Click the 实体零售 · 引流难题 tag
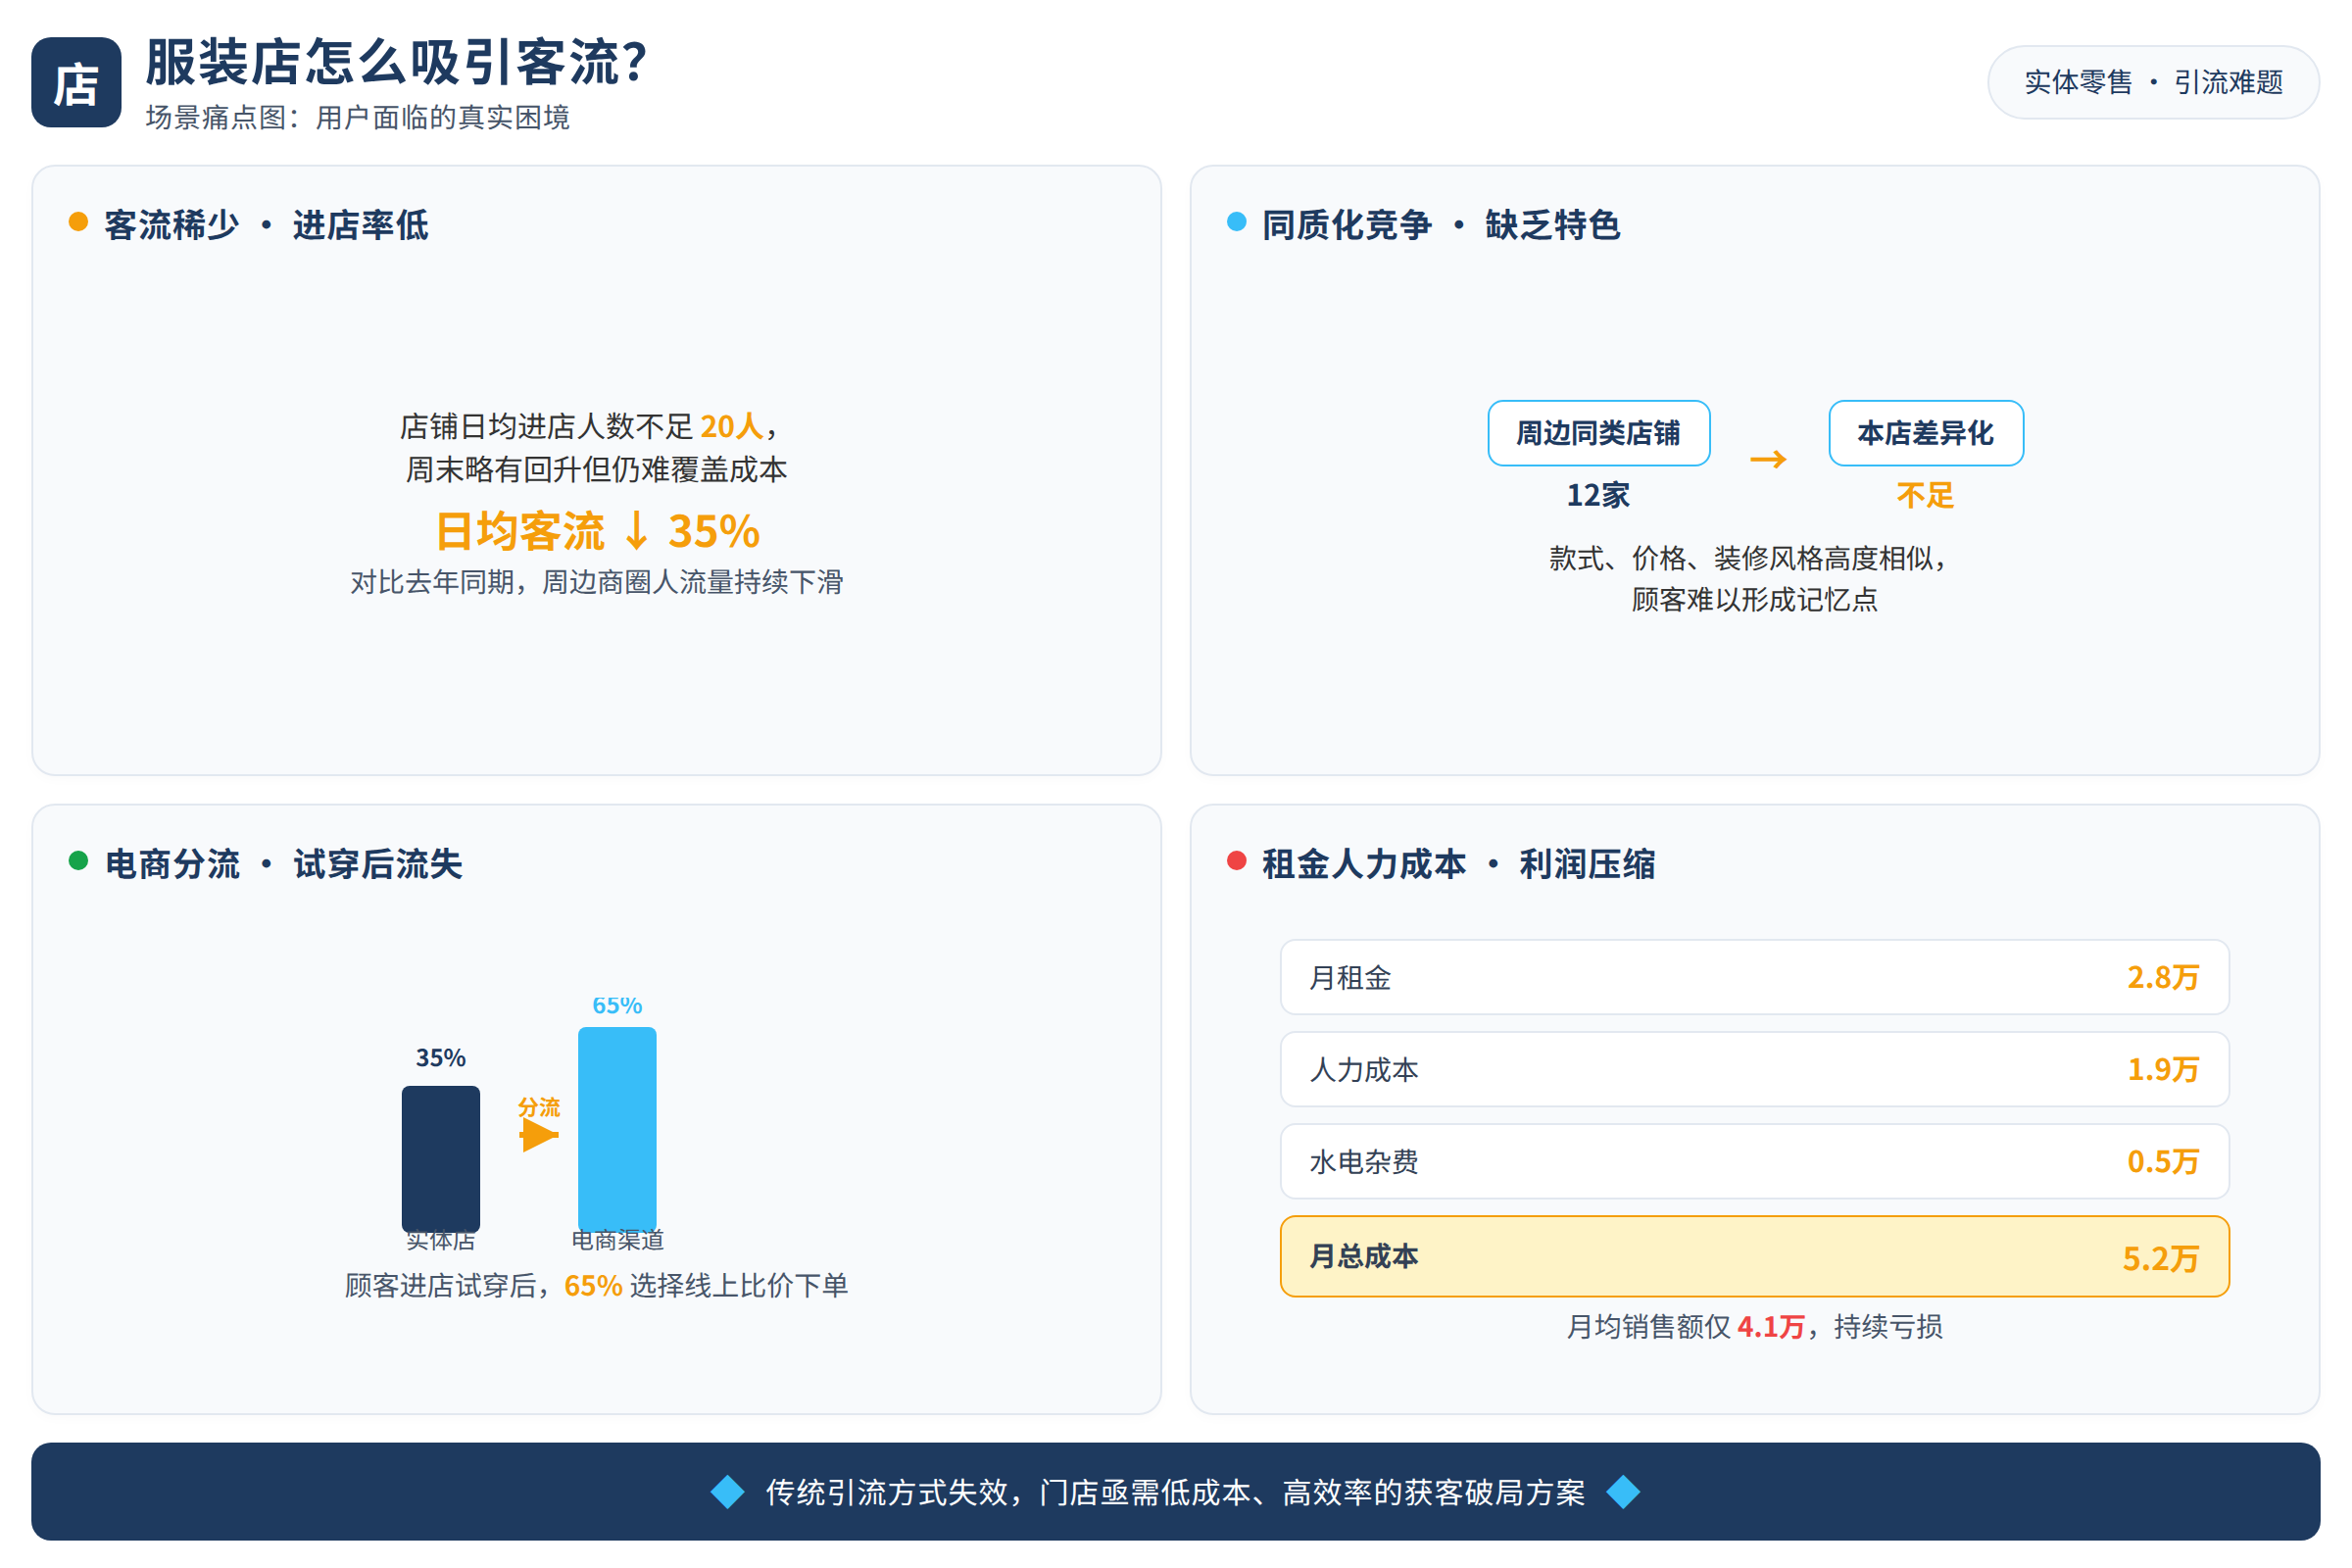The height and width of the screenshot is (1568, 2352). click(x=2153, y=82)
